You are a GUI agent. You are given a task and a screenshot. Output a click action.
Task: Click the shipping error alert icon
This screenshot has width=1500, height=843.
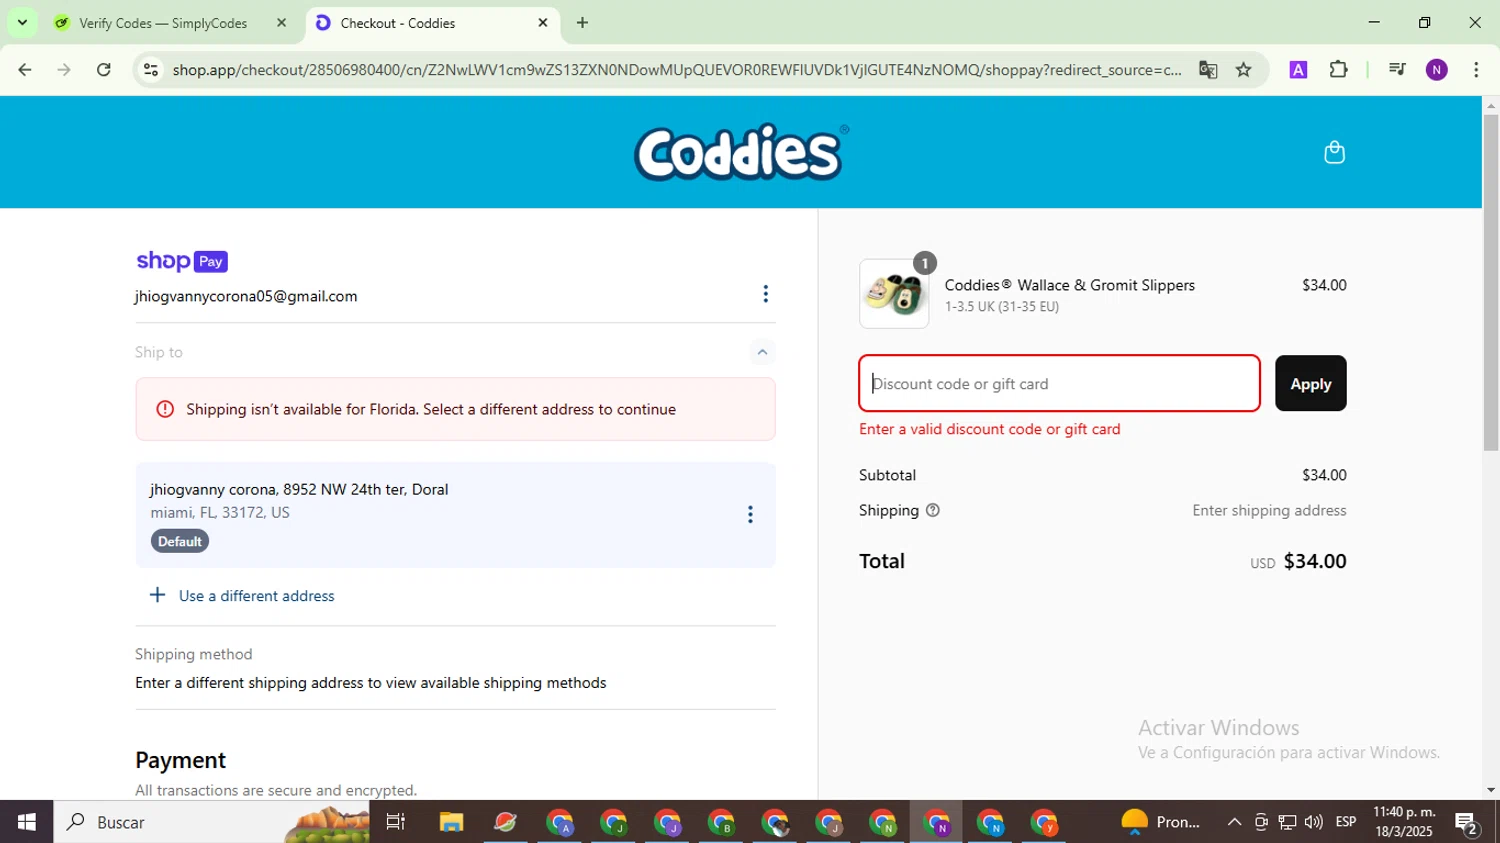[x=165, y=409]
